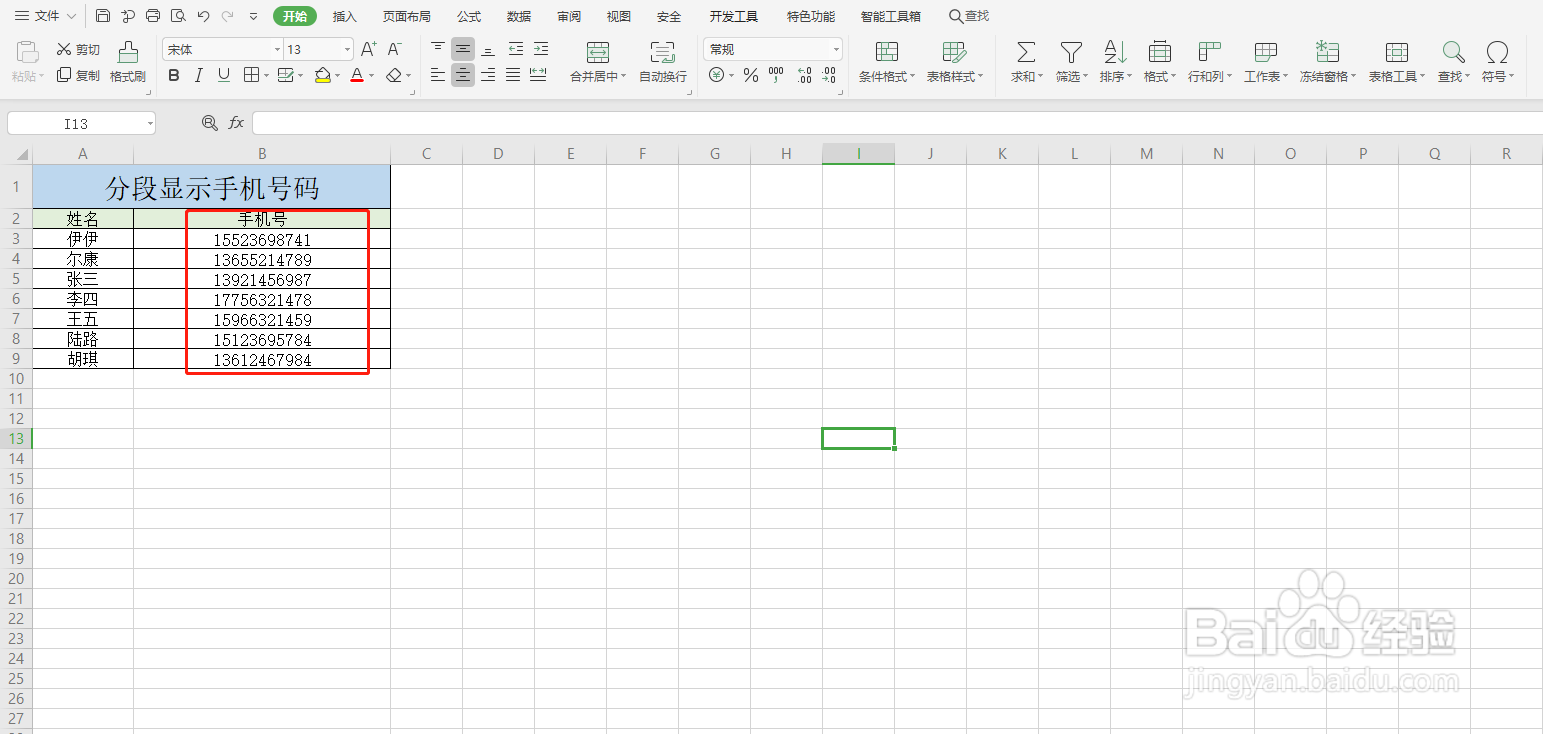Expand the quick access toolbar customize arrow

coord(253,16)
